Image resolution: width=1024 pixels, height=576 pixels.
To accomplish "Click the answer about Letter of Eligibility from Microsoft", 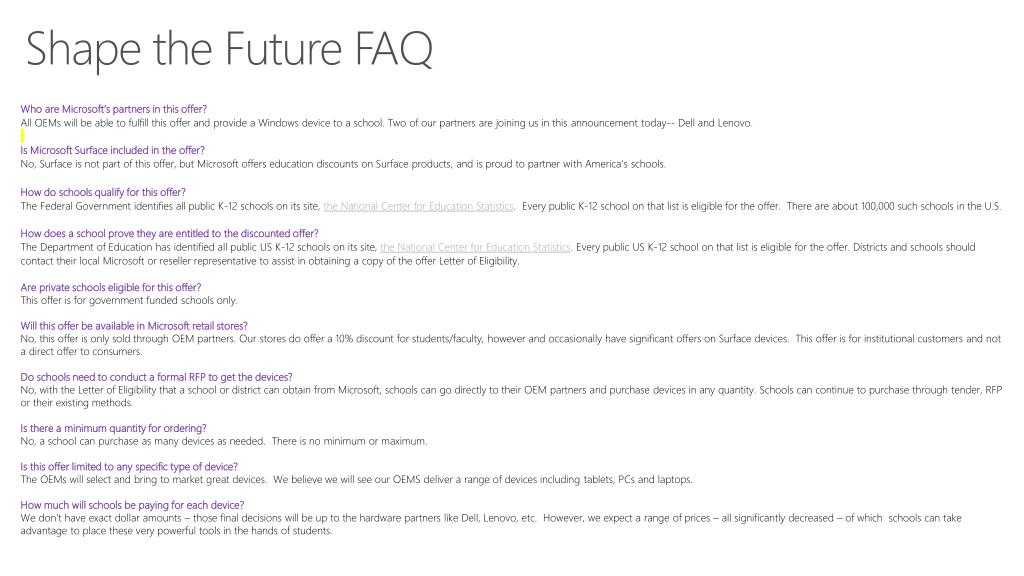I will click(511, 396).
